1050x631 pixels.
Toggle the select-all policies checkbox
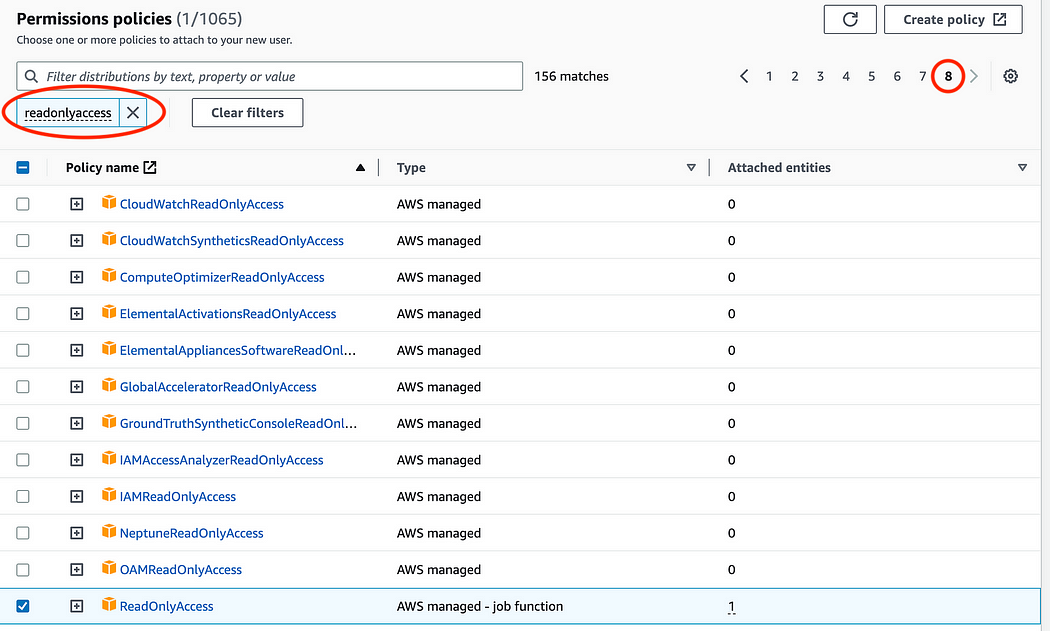click(x=23, y=167)
